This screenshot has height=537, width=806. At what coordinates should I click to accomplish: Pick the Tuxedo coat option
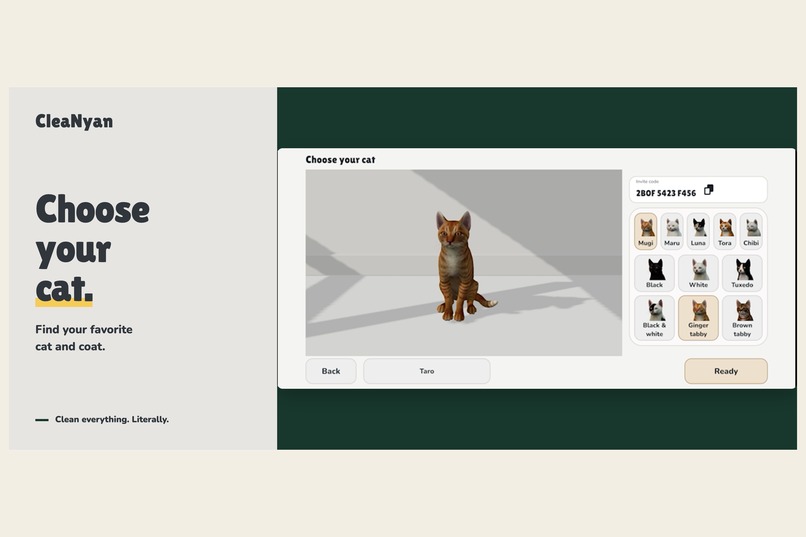[x=742, y=273]
